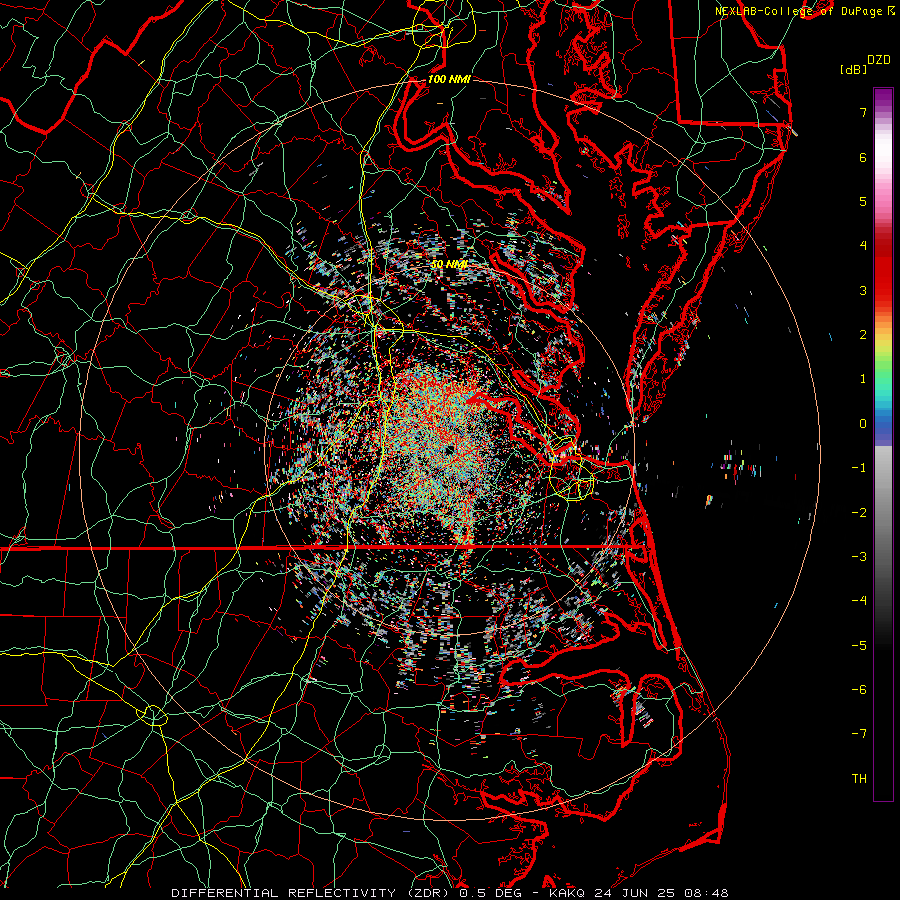
Task: Click the 2 value on the scale
Action: click(863, 335)
